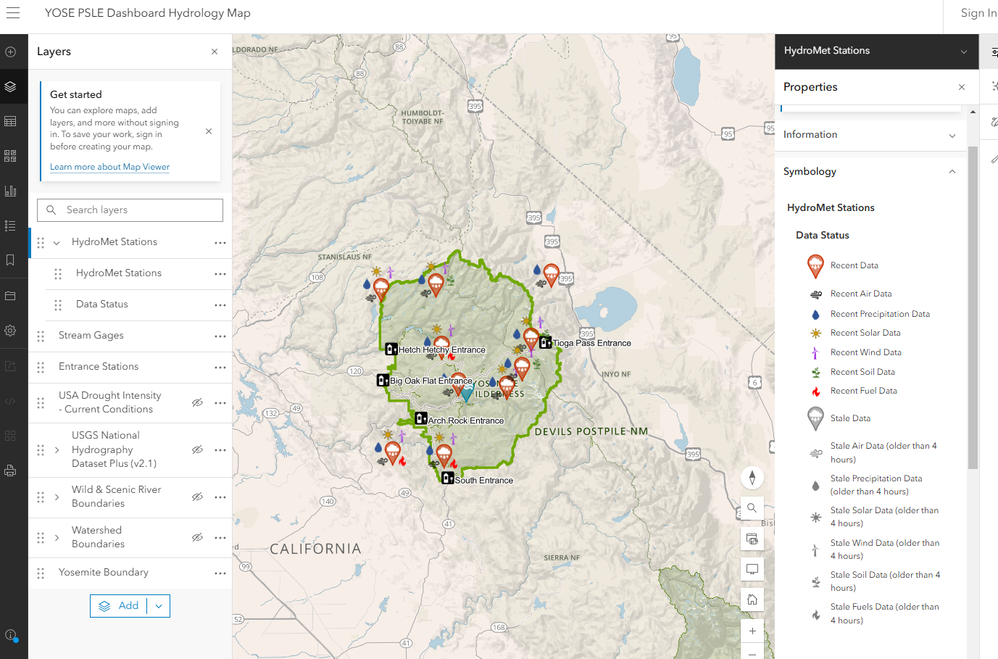
Task: Open the Learn more about Map Viewer link
Action: 109,167
